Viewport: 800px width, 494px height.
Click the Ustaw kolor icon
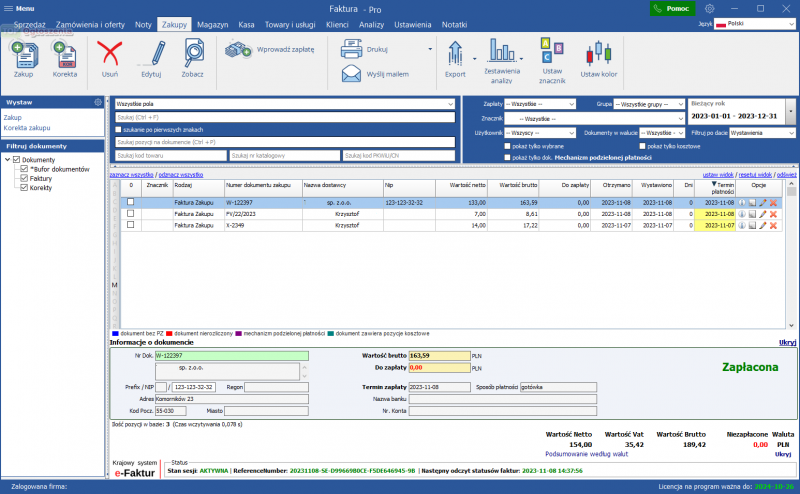pyautogui.click(x=599, y=54)
